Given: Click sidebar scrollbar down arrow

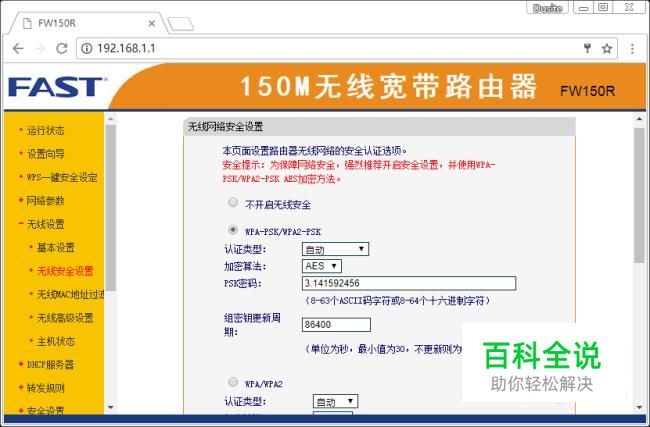Looking at the screenshot, I should click(x=110, y=408).
